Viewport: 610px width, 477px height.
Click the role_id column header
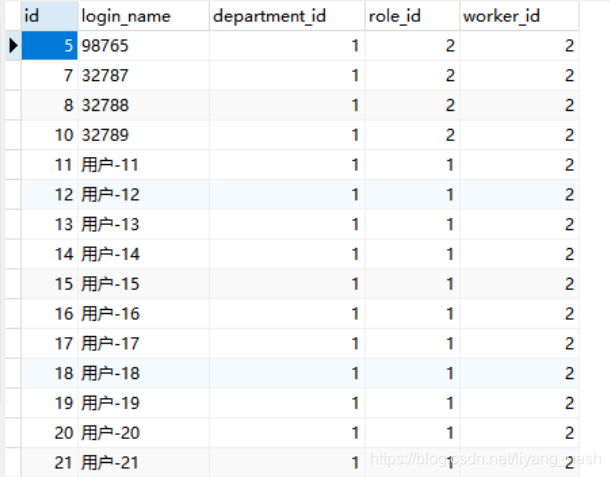click(412, 16)
